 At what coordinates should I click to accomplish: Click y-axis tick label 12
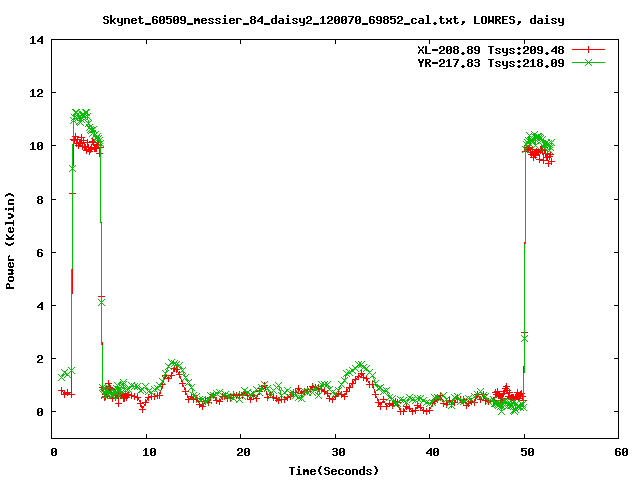36,93
